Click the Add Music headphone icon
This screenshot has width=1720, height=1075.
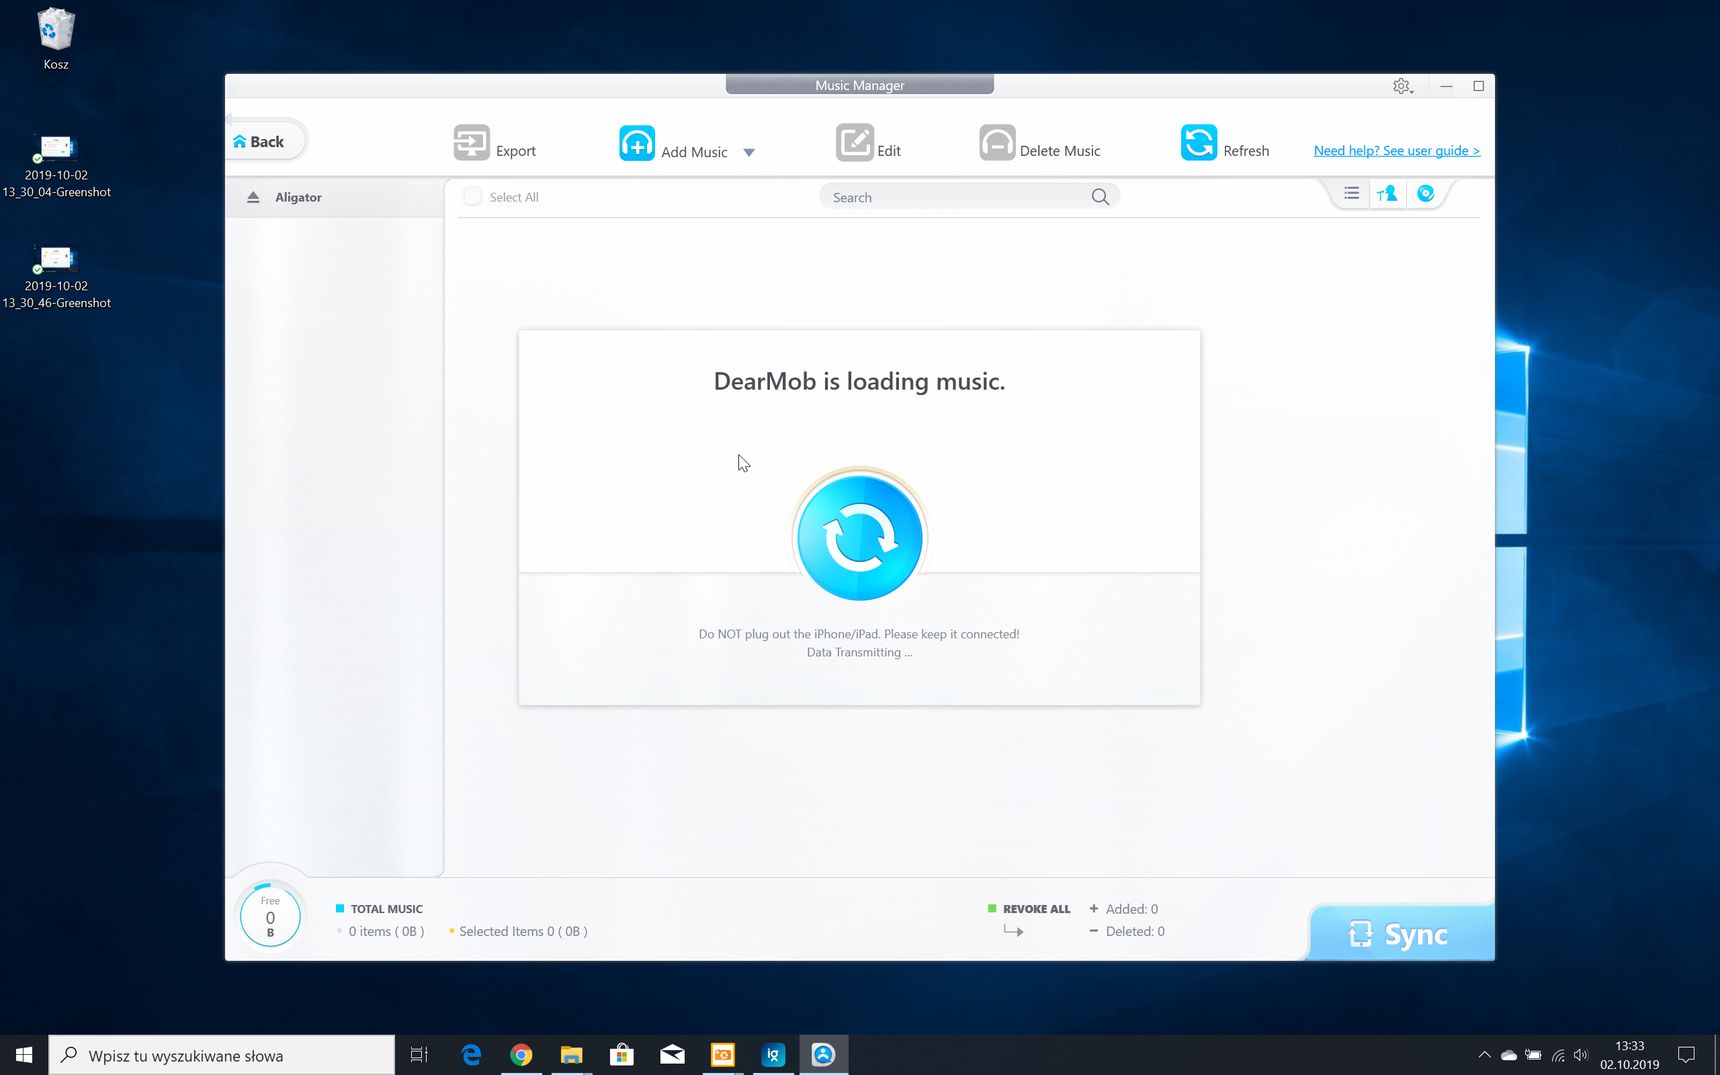(637, 143)
